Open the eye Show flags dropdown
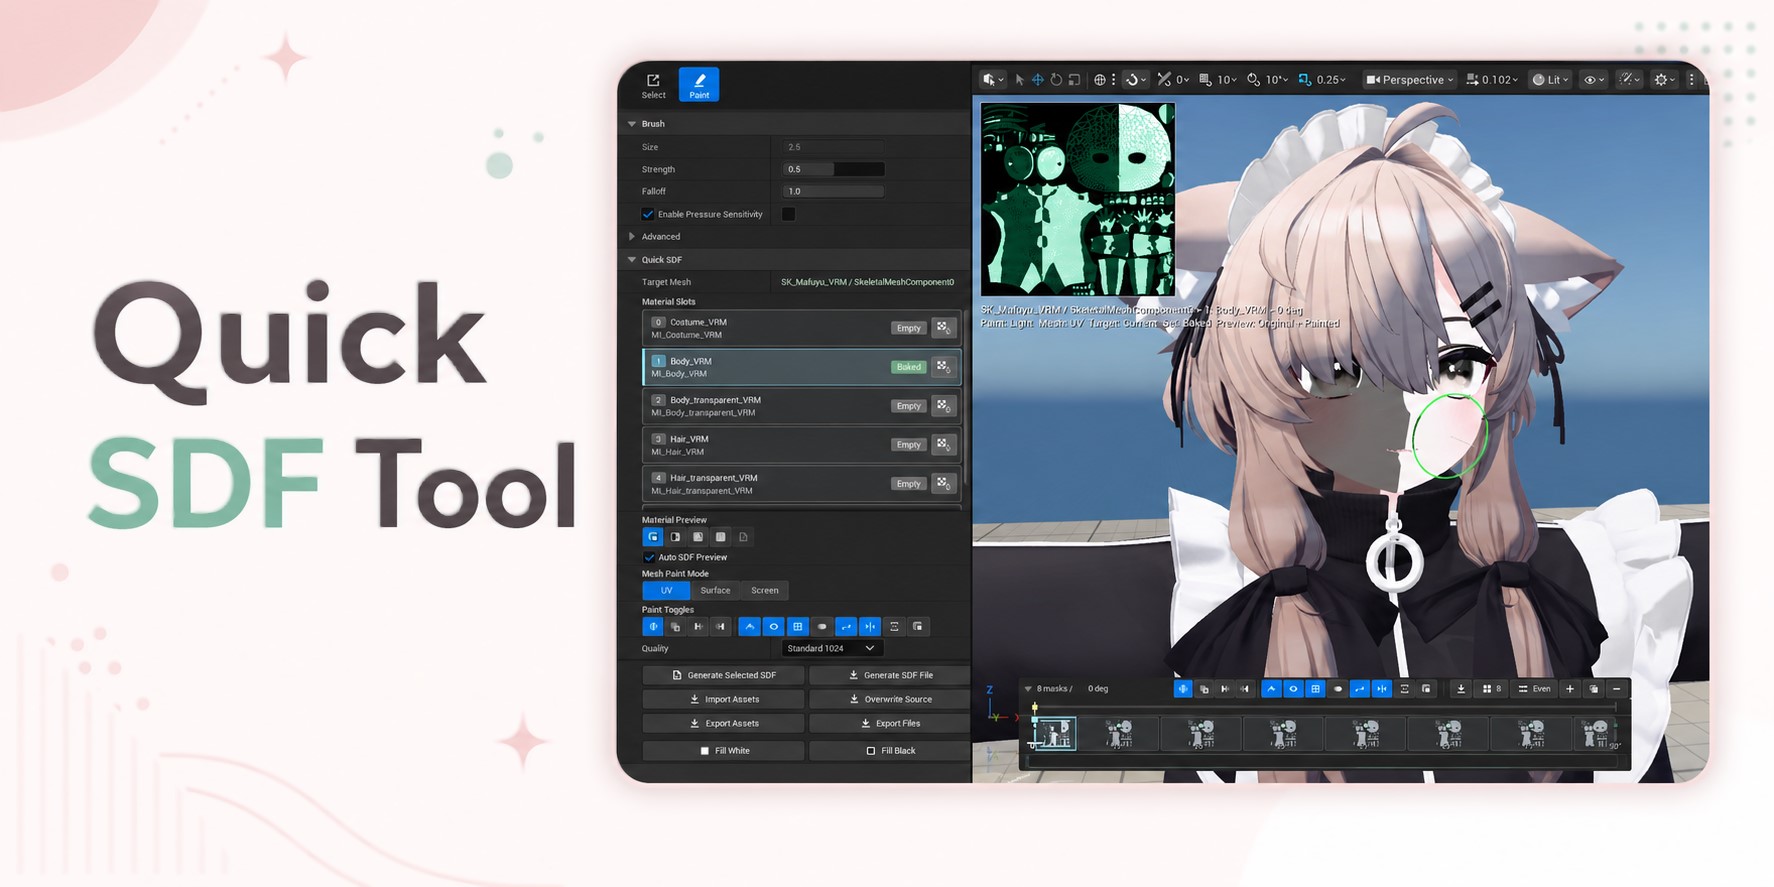This screenshot has height=887, width=1774. coord(1594,80)
